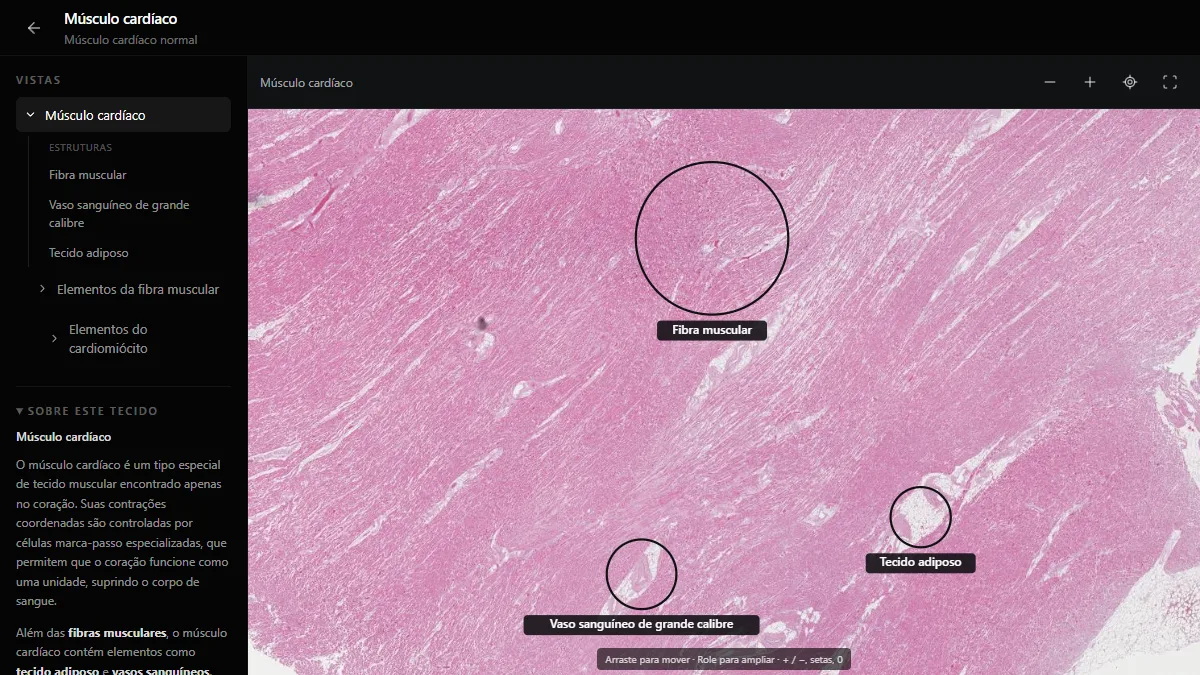
Task: Go back using the arrow icon
Action: [34, 28]
